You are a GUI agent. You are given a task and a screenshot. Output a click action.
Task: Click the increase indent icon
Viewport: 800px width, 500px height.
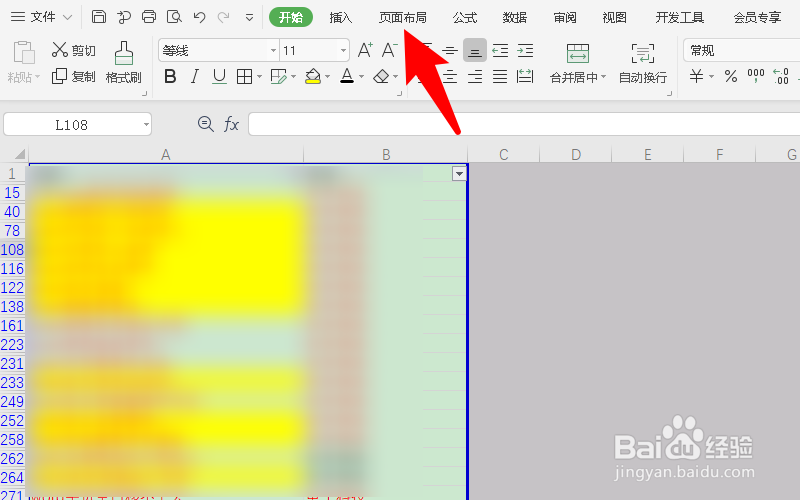click(x=525, y=51)
